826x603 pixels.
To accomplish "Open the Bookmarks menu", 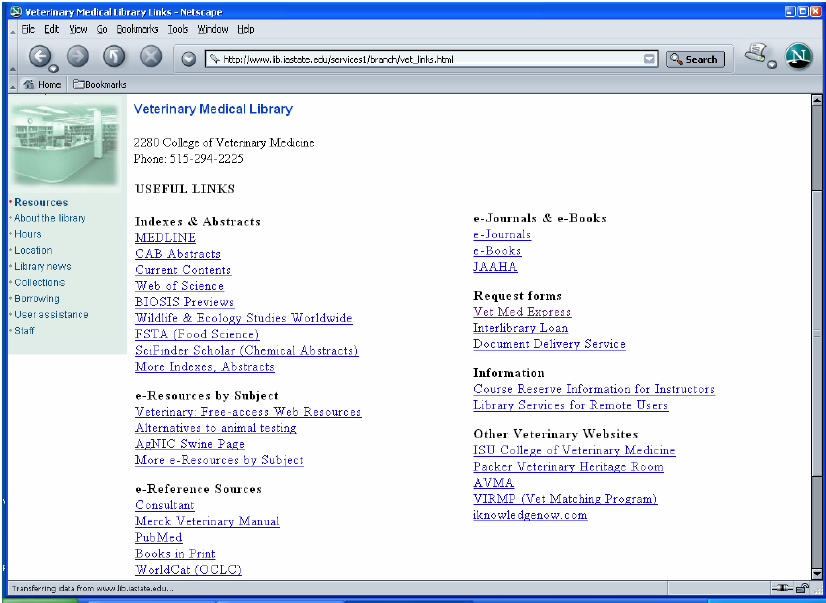I will (x=137, y=29).
